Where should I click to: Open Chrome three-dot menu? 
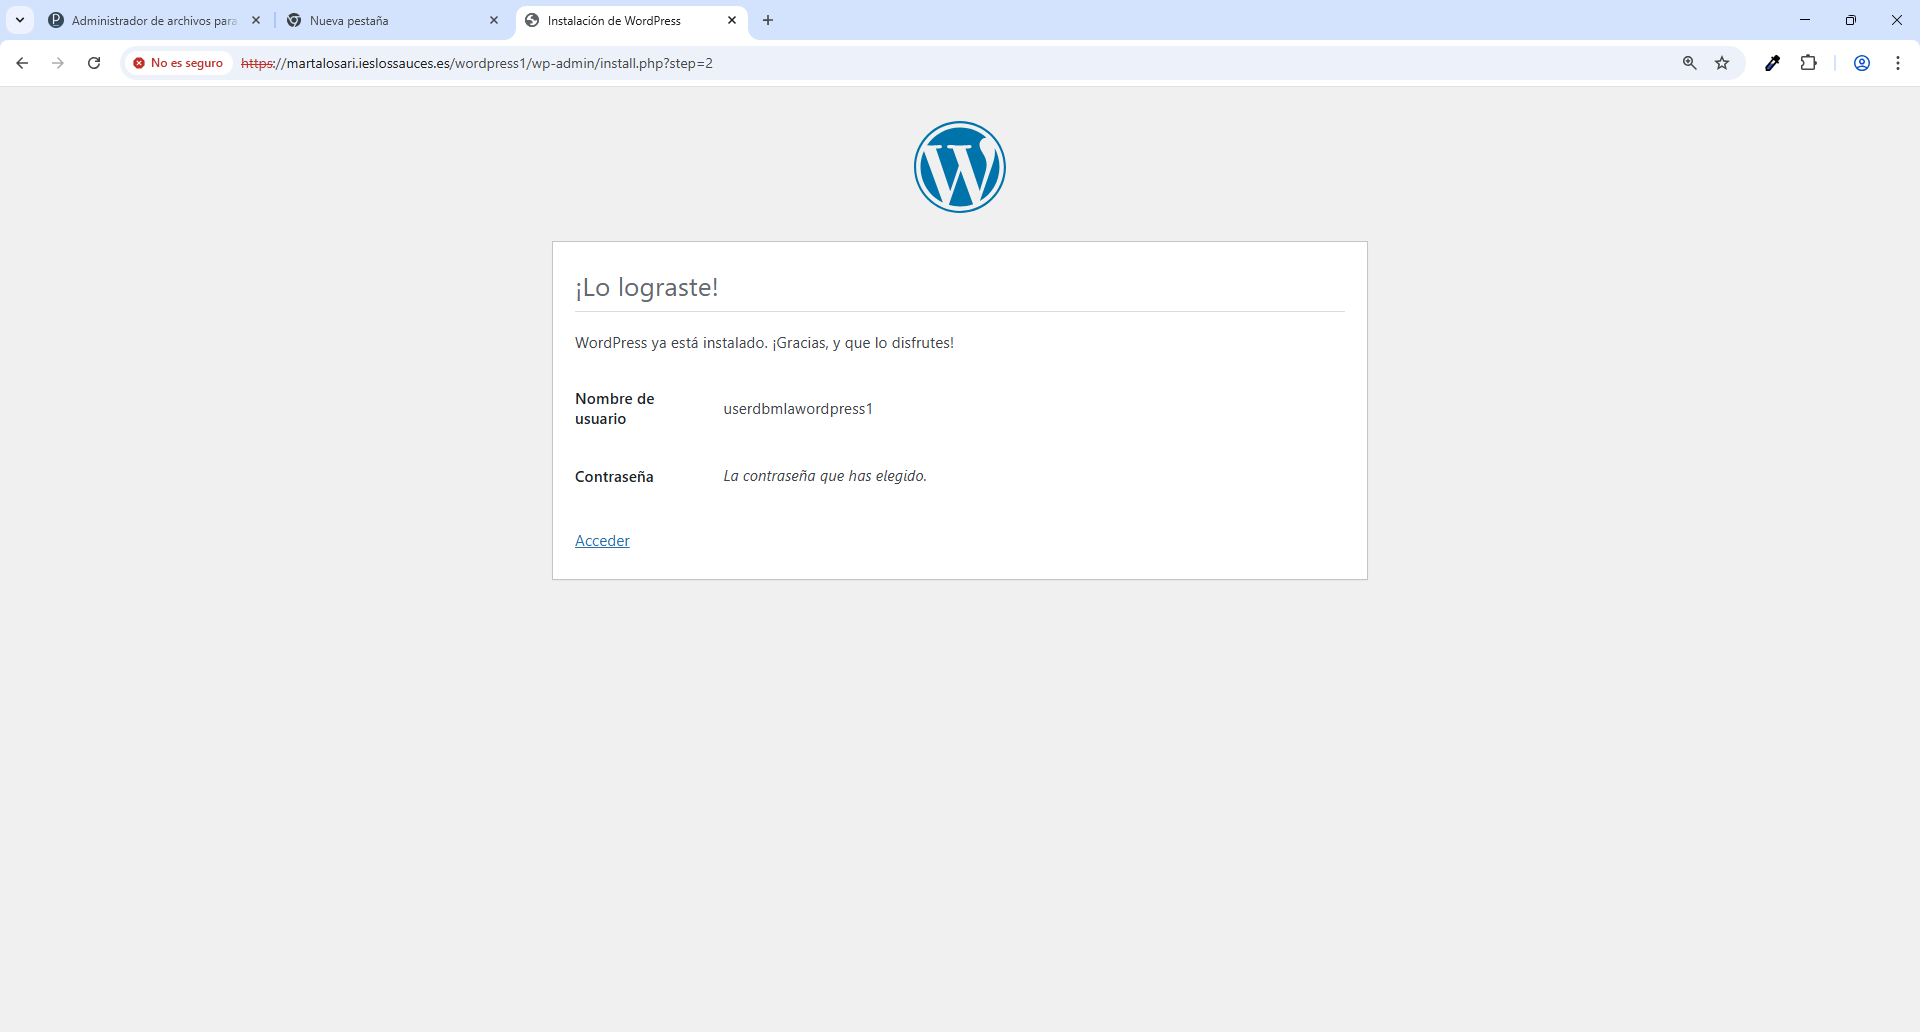[x=1897, y=63]
